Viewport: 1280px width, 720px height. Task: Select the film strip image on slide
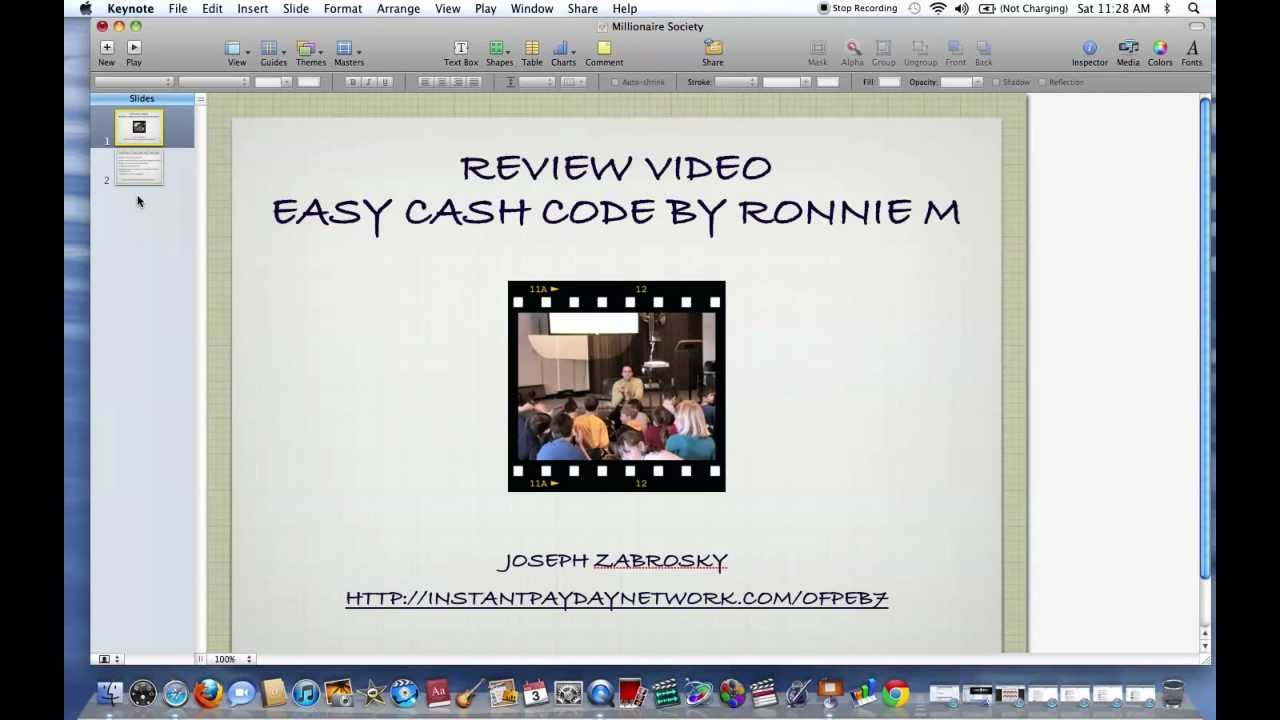pos(616,386)
